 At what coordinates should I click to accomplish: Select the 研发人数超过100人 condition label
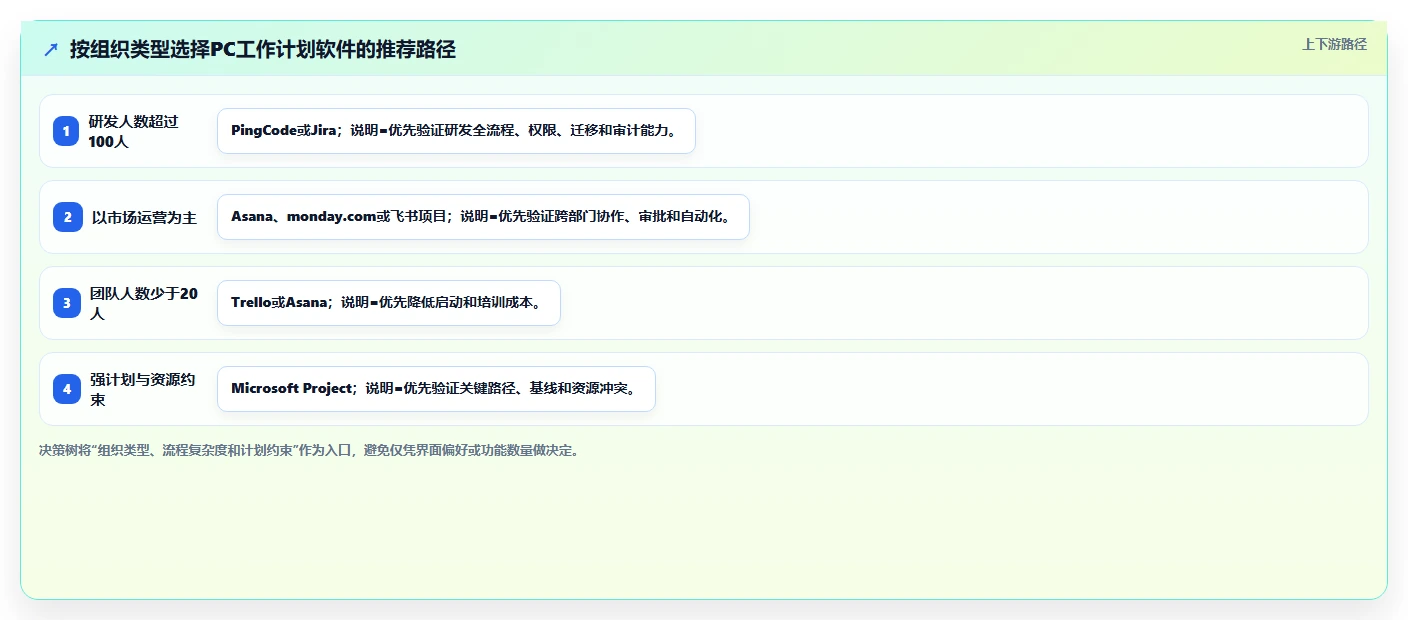click(x=134, y=131)
